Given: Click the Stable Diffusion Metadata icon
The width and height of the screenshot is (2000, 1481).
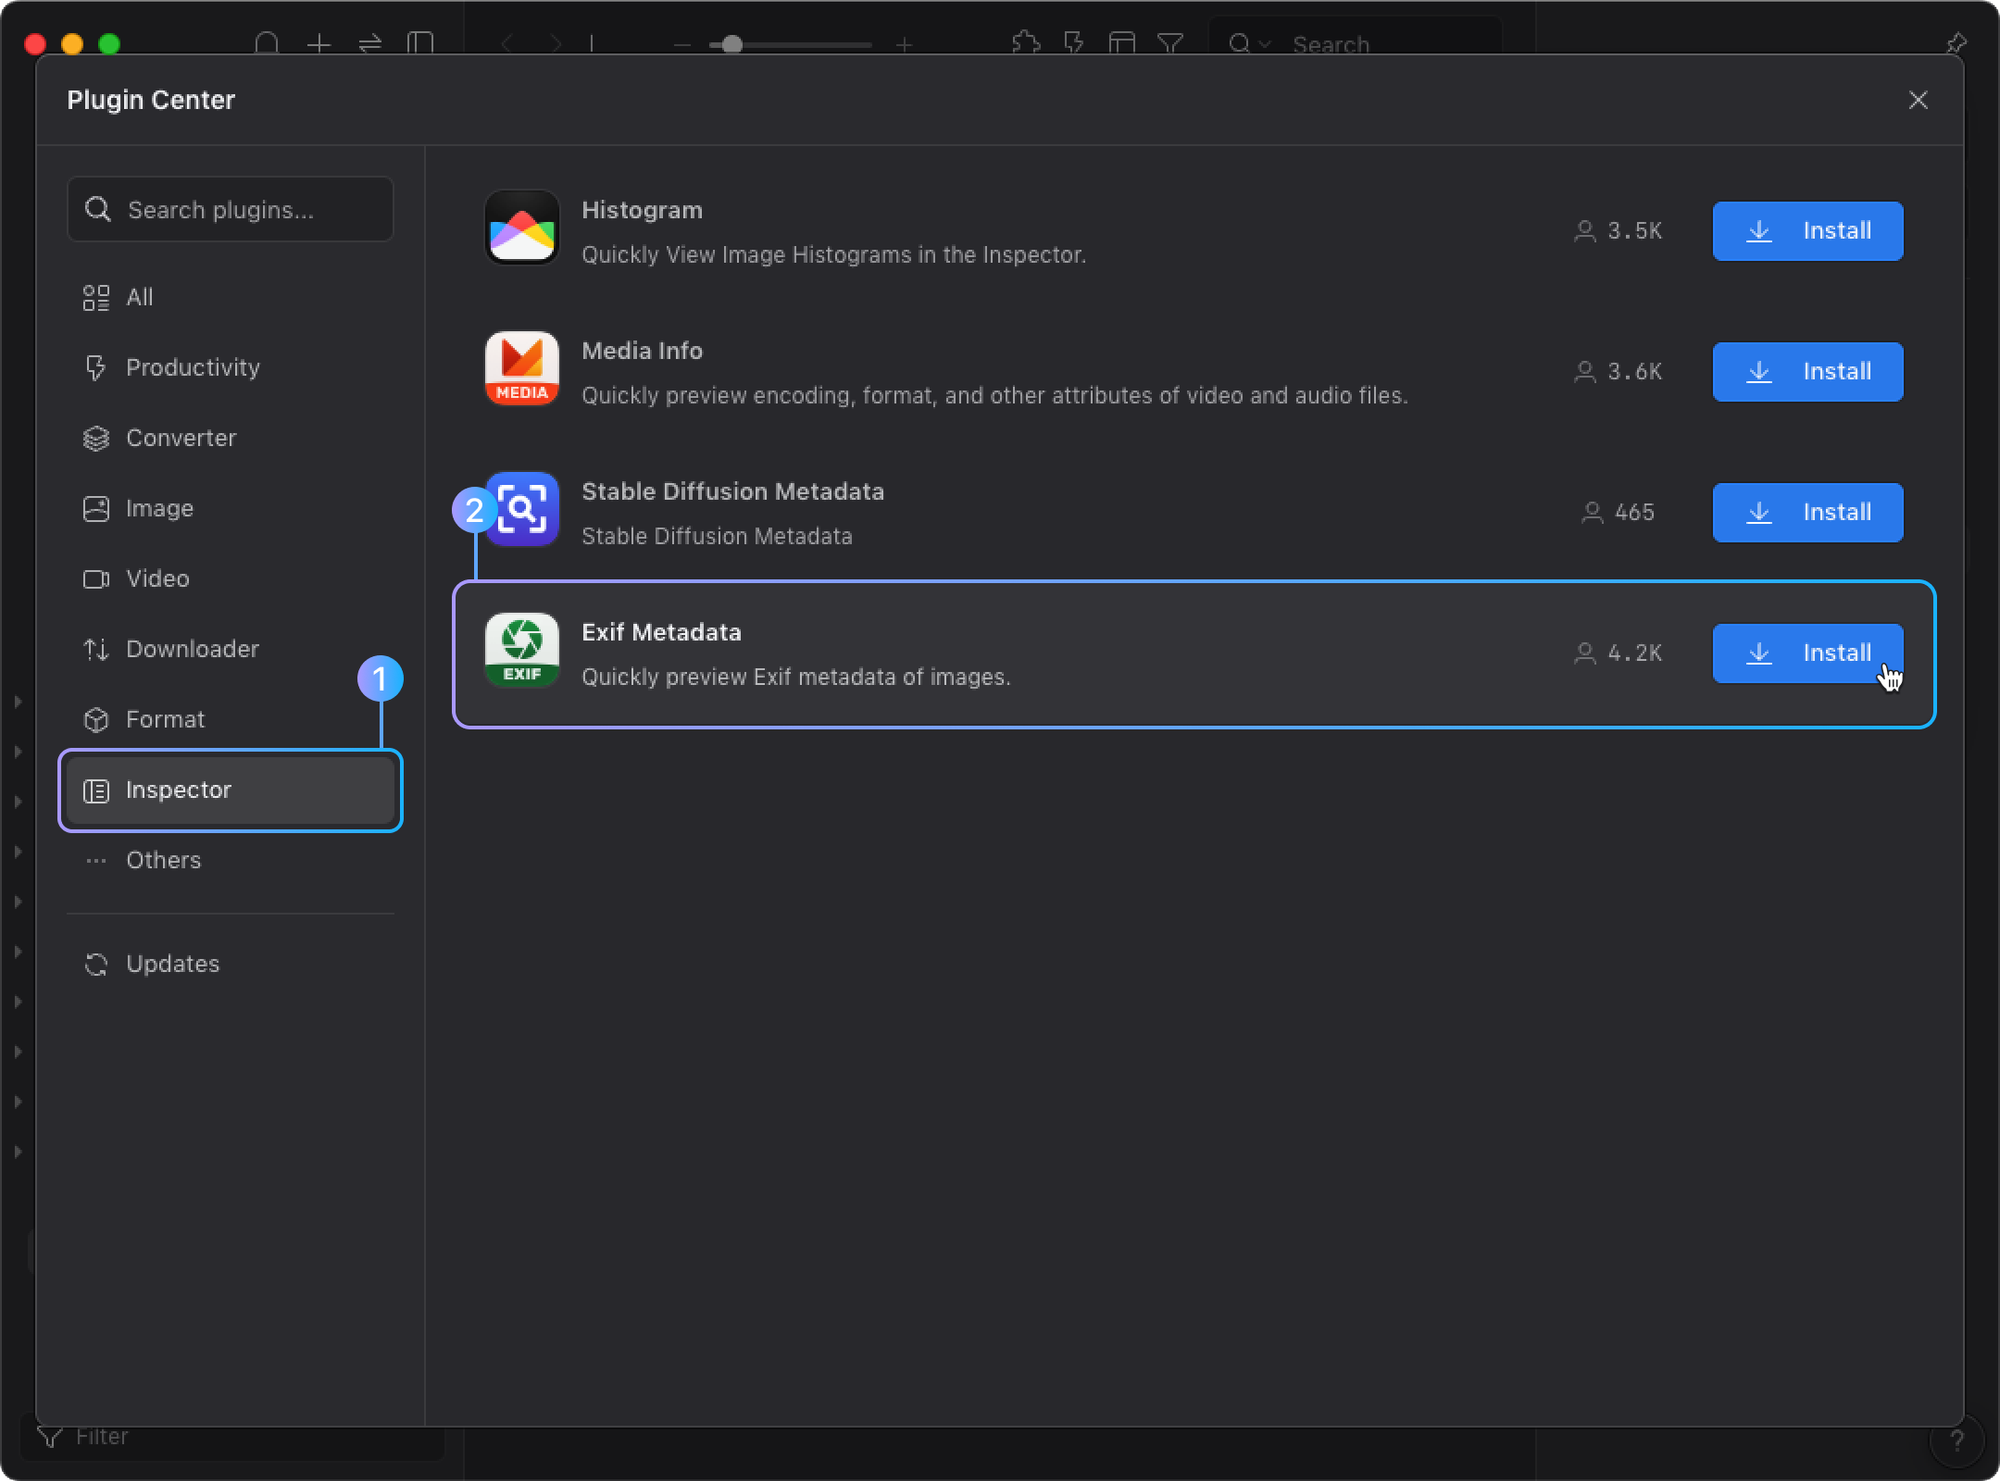Looking at the screenshot, I should point(523,510).
